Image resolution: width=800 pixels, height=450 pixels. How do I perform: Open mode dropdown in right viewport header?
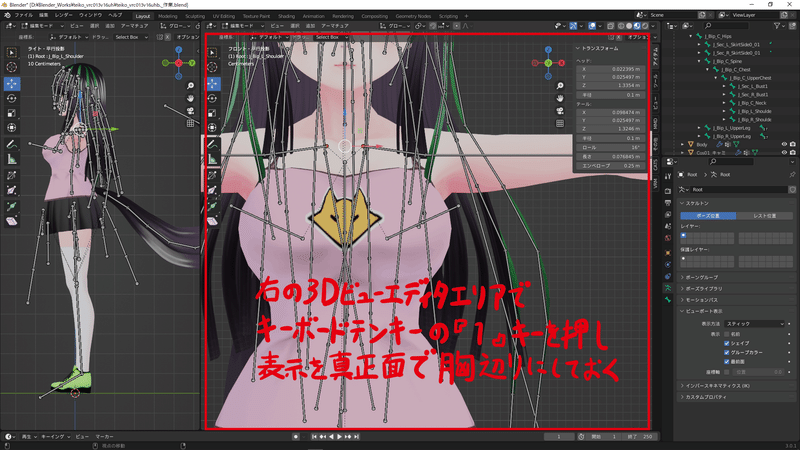pos(243,26)
